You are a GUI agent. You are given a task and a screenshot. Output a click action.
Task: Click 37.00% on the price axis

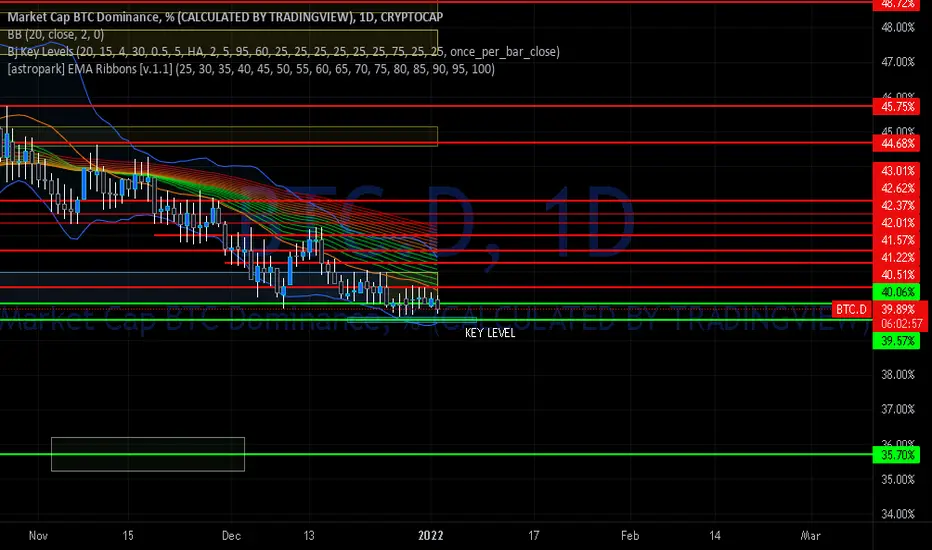coord(898,410)
